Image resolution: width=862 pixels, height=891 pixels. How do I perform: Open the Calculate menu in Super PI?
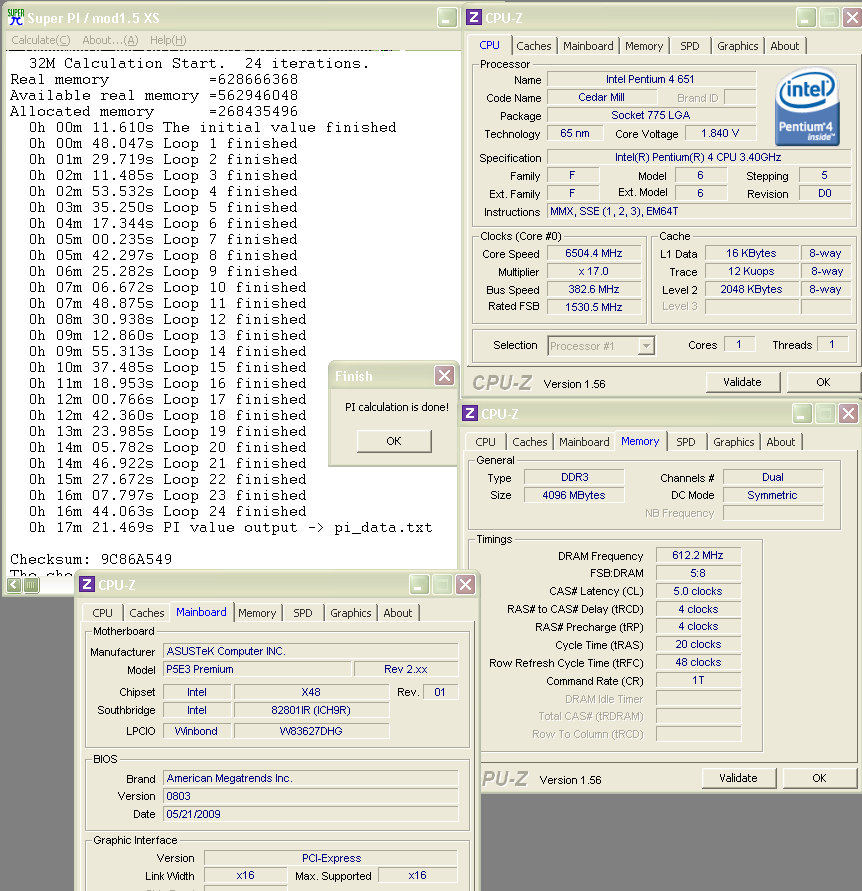(x=41, y=40)
